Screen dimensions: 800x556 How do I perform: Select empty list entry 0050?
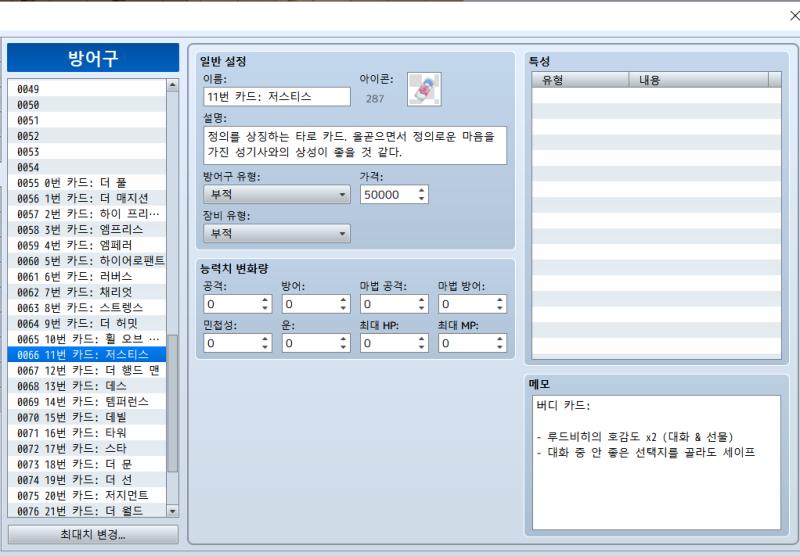87,105
